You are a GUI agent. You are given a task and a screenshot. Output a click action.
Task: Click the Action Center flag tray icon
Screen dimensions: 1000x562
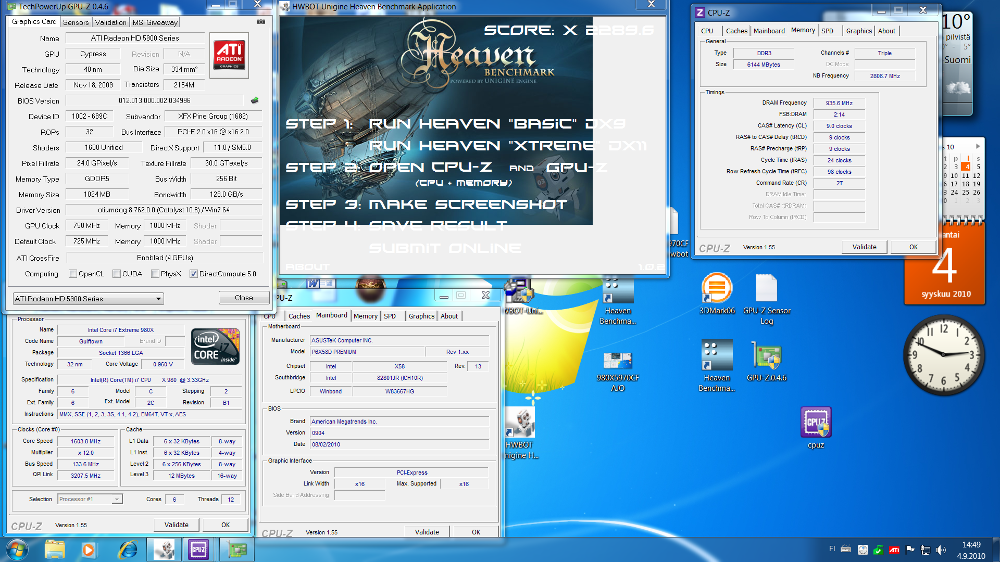click(910, 550)
